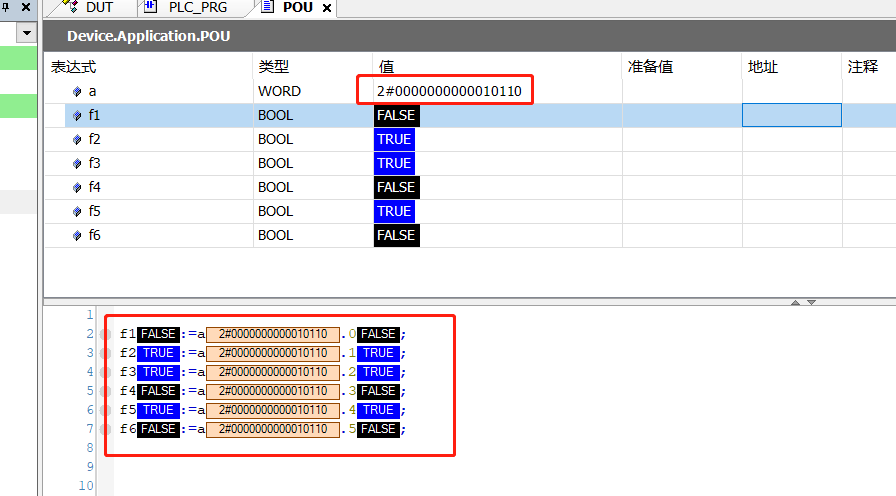Select the 类型 column header
This screenshot has height=496, width=896.
click(x=273, y=67)
